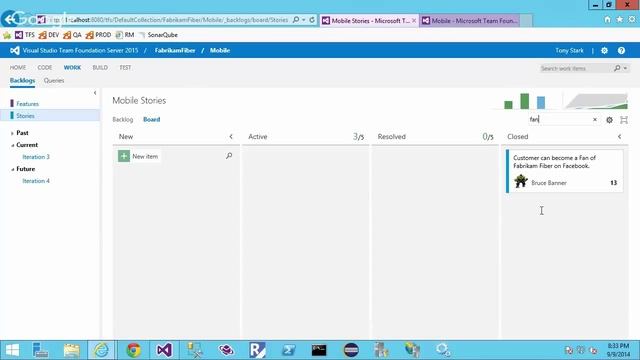Click address bar search magnifier

click(296, 20)
